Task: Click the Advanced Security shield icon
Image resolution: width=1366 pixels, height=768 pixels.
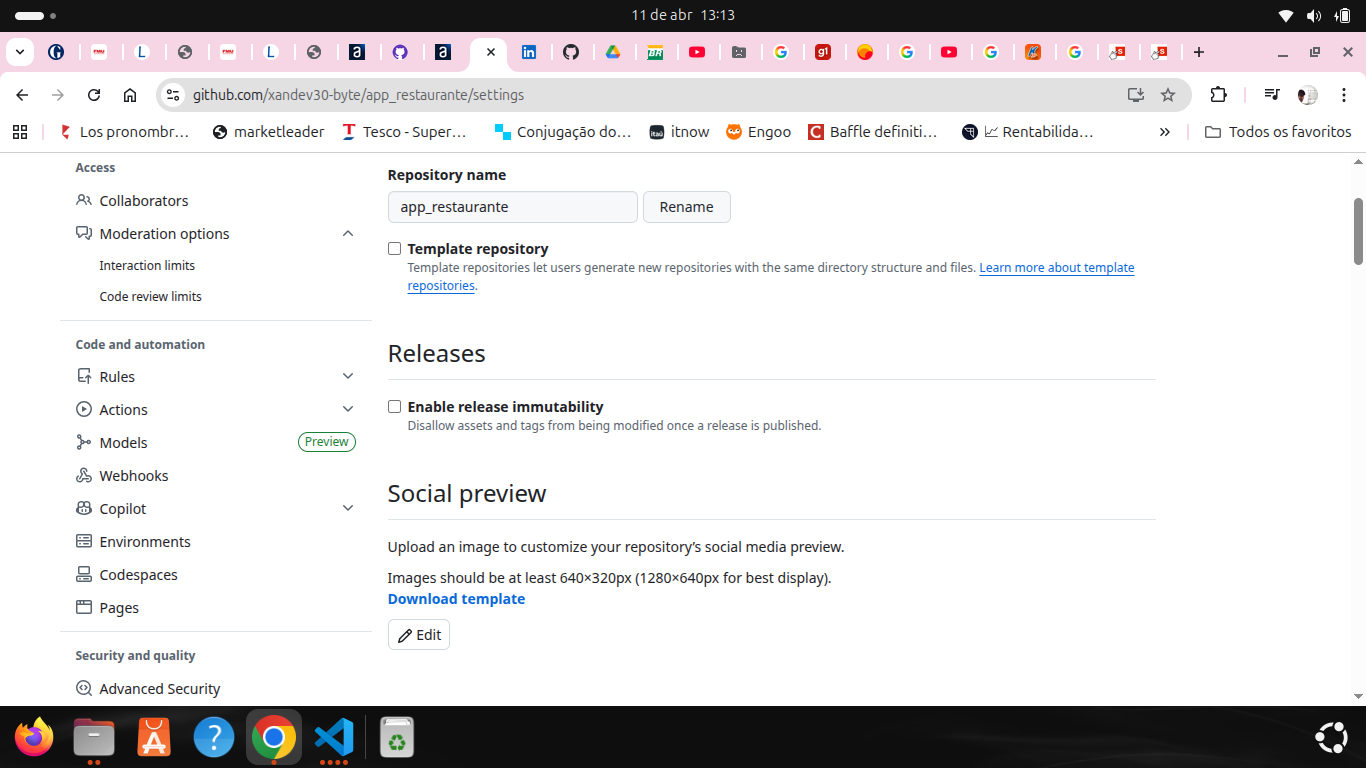Action: click(x=84, y=688)
